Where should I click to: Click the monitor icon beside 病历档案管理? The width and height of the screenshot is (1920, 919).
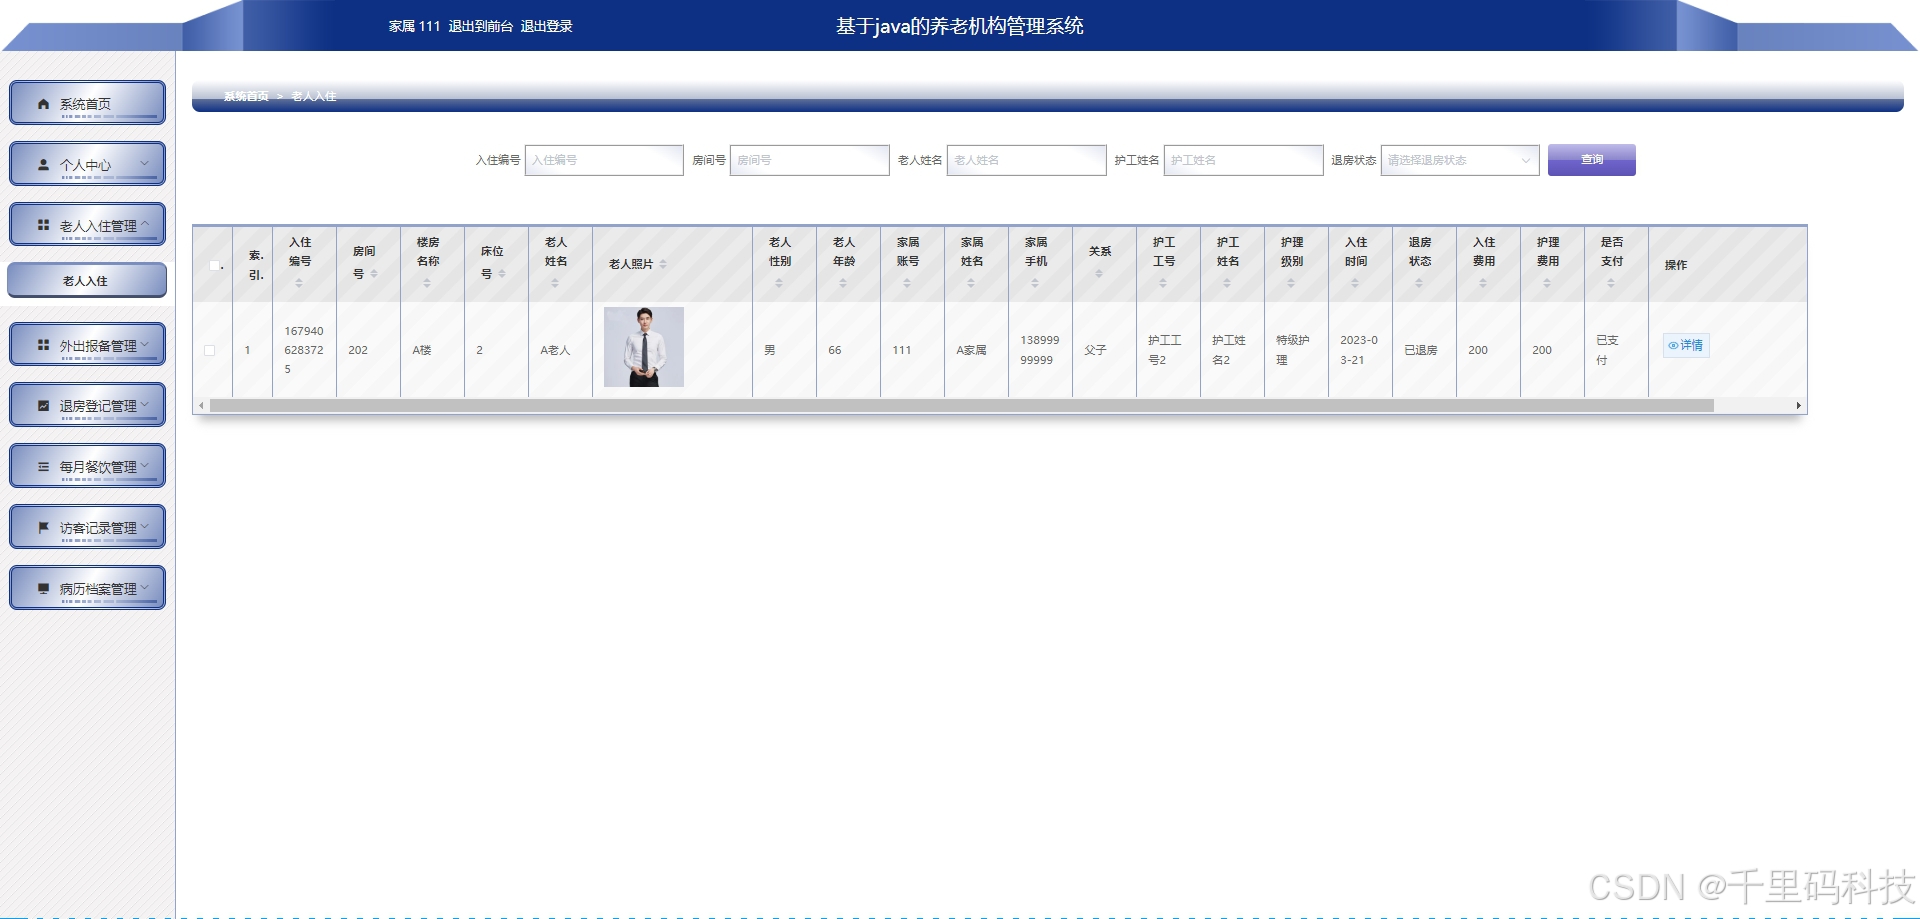click(x=43, y=588)
